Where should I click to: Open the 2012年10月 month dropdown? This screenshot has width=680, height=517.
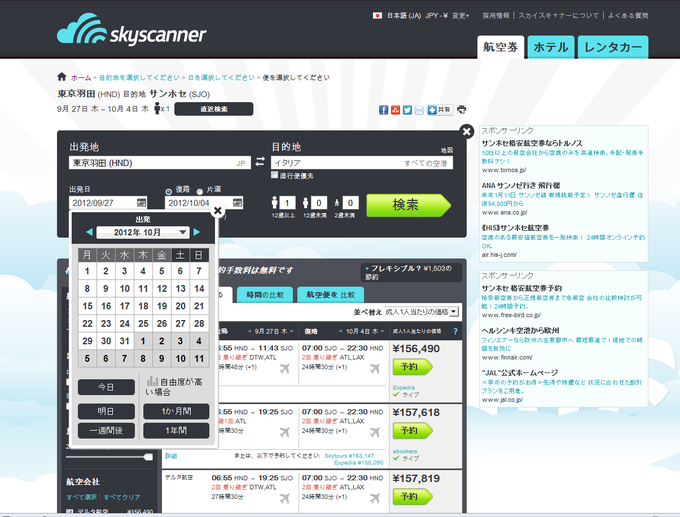[x=143, y=232]
